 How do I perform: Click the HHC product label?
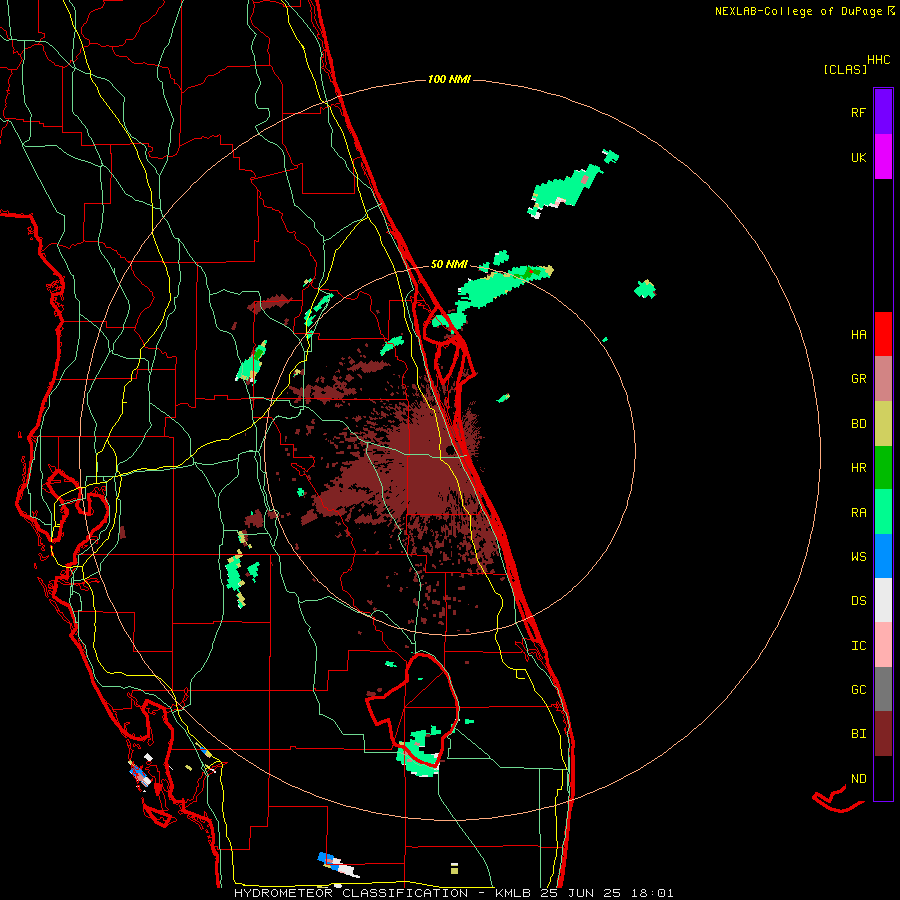(x=879, y=60)
